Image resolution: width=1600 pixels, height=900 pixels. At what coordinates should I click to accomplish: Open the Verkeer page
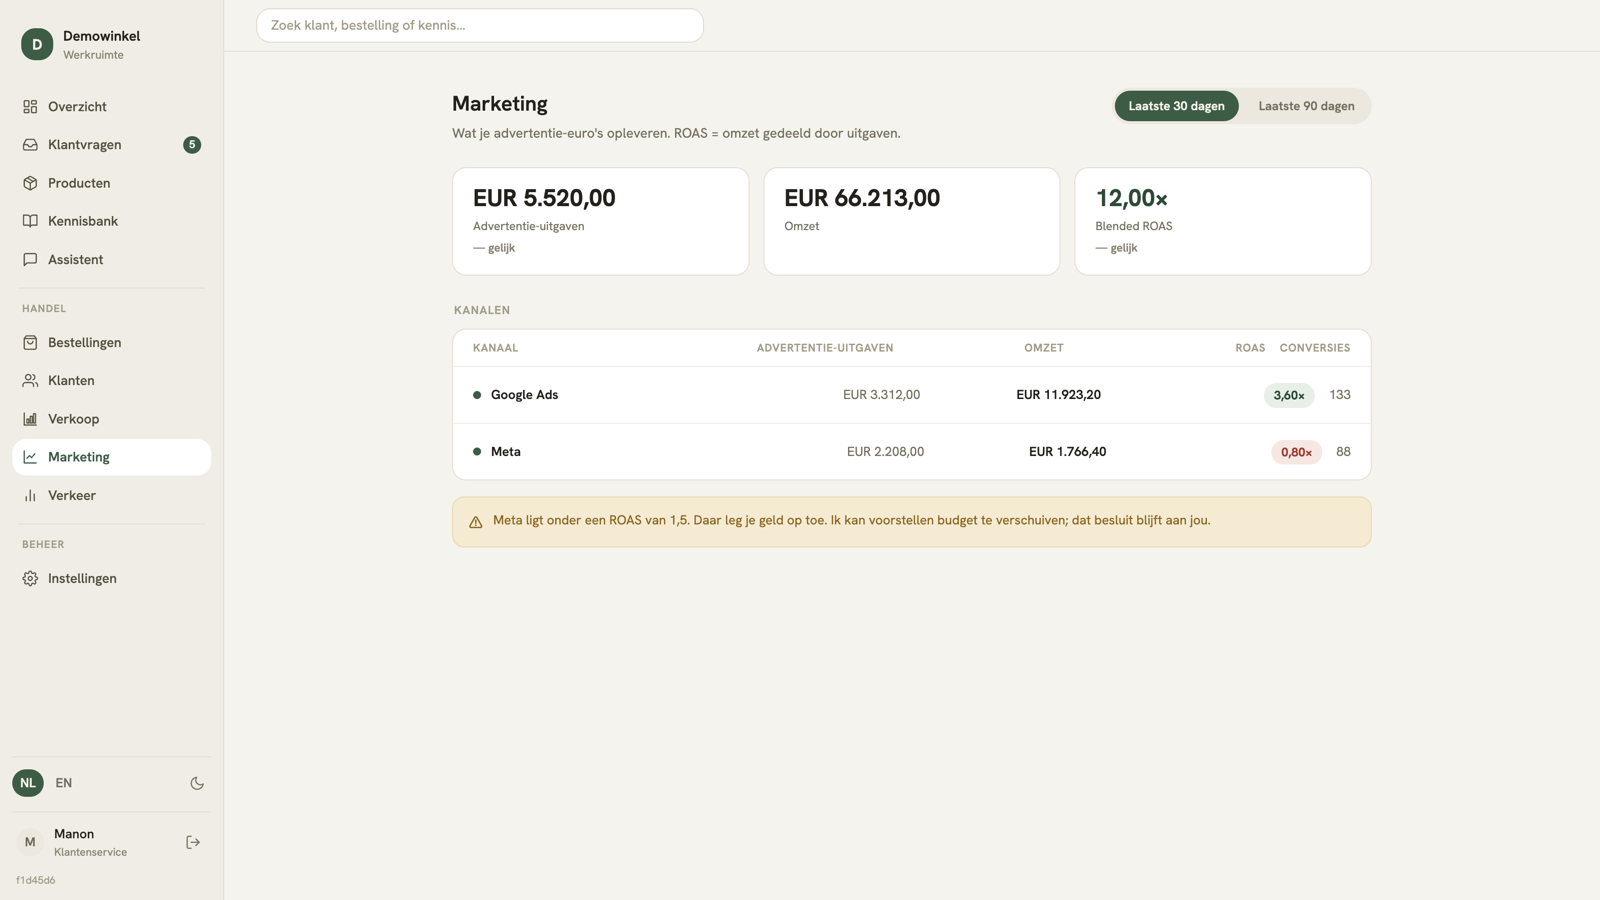[x=111, y=496]
